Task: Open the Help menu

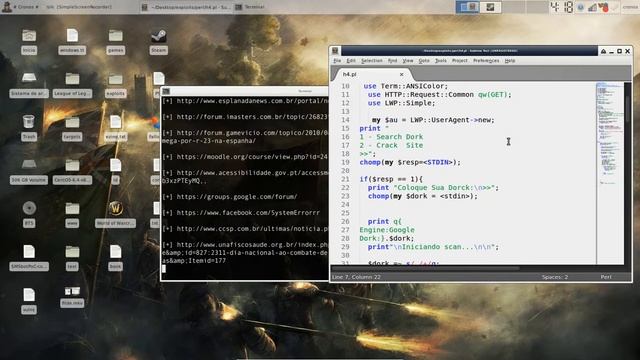Action: tap(510, 60)
